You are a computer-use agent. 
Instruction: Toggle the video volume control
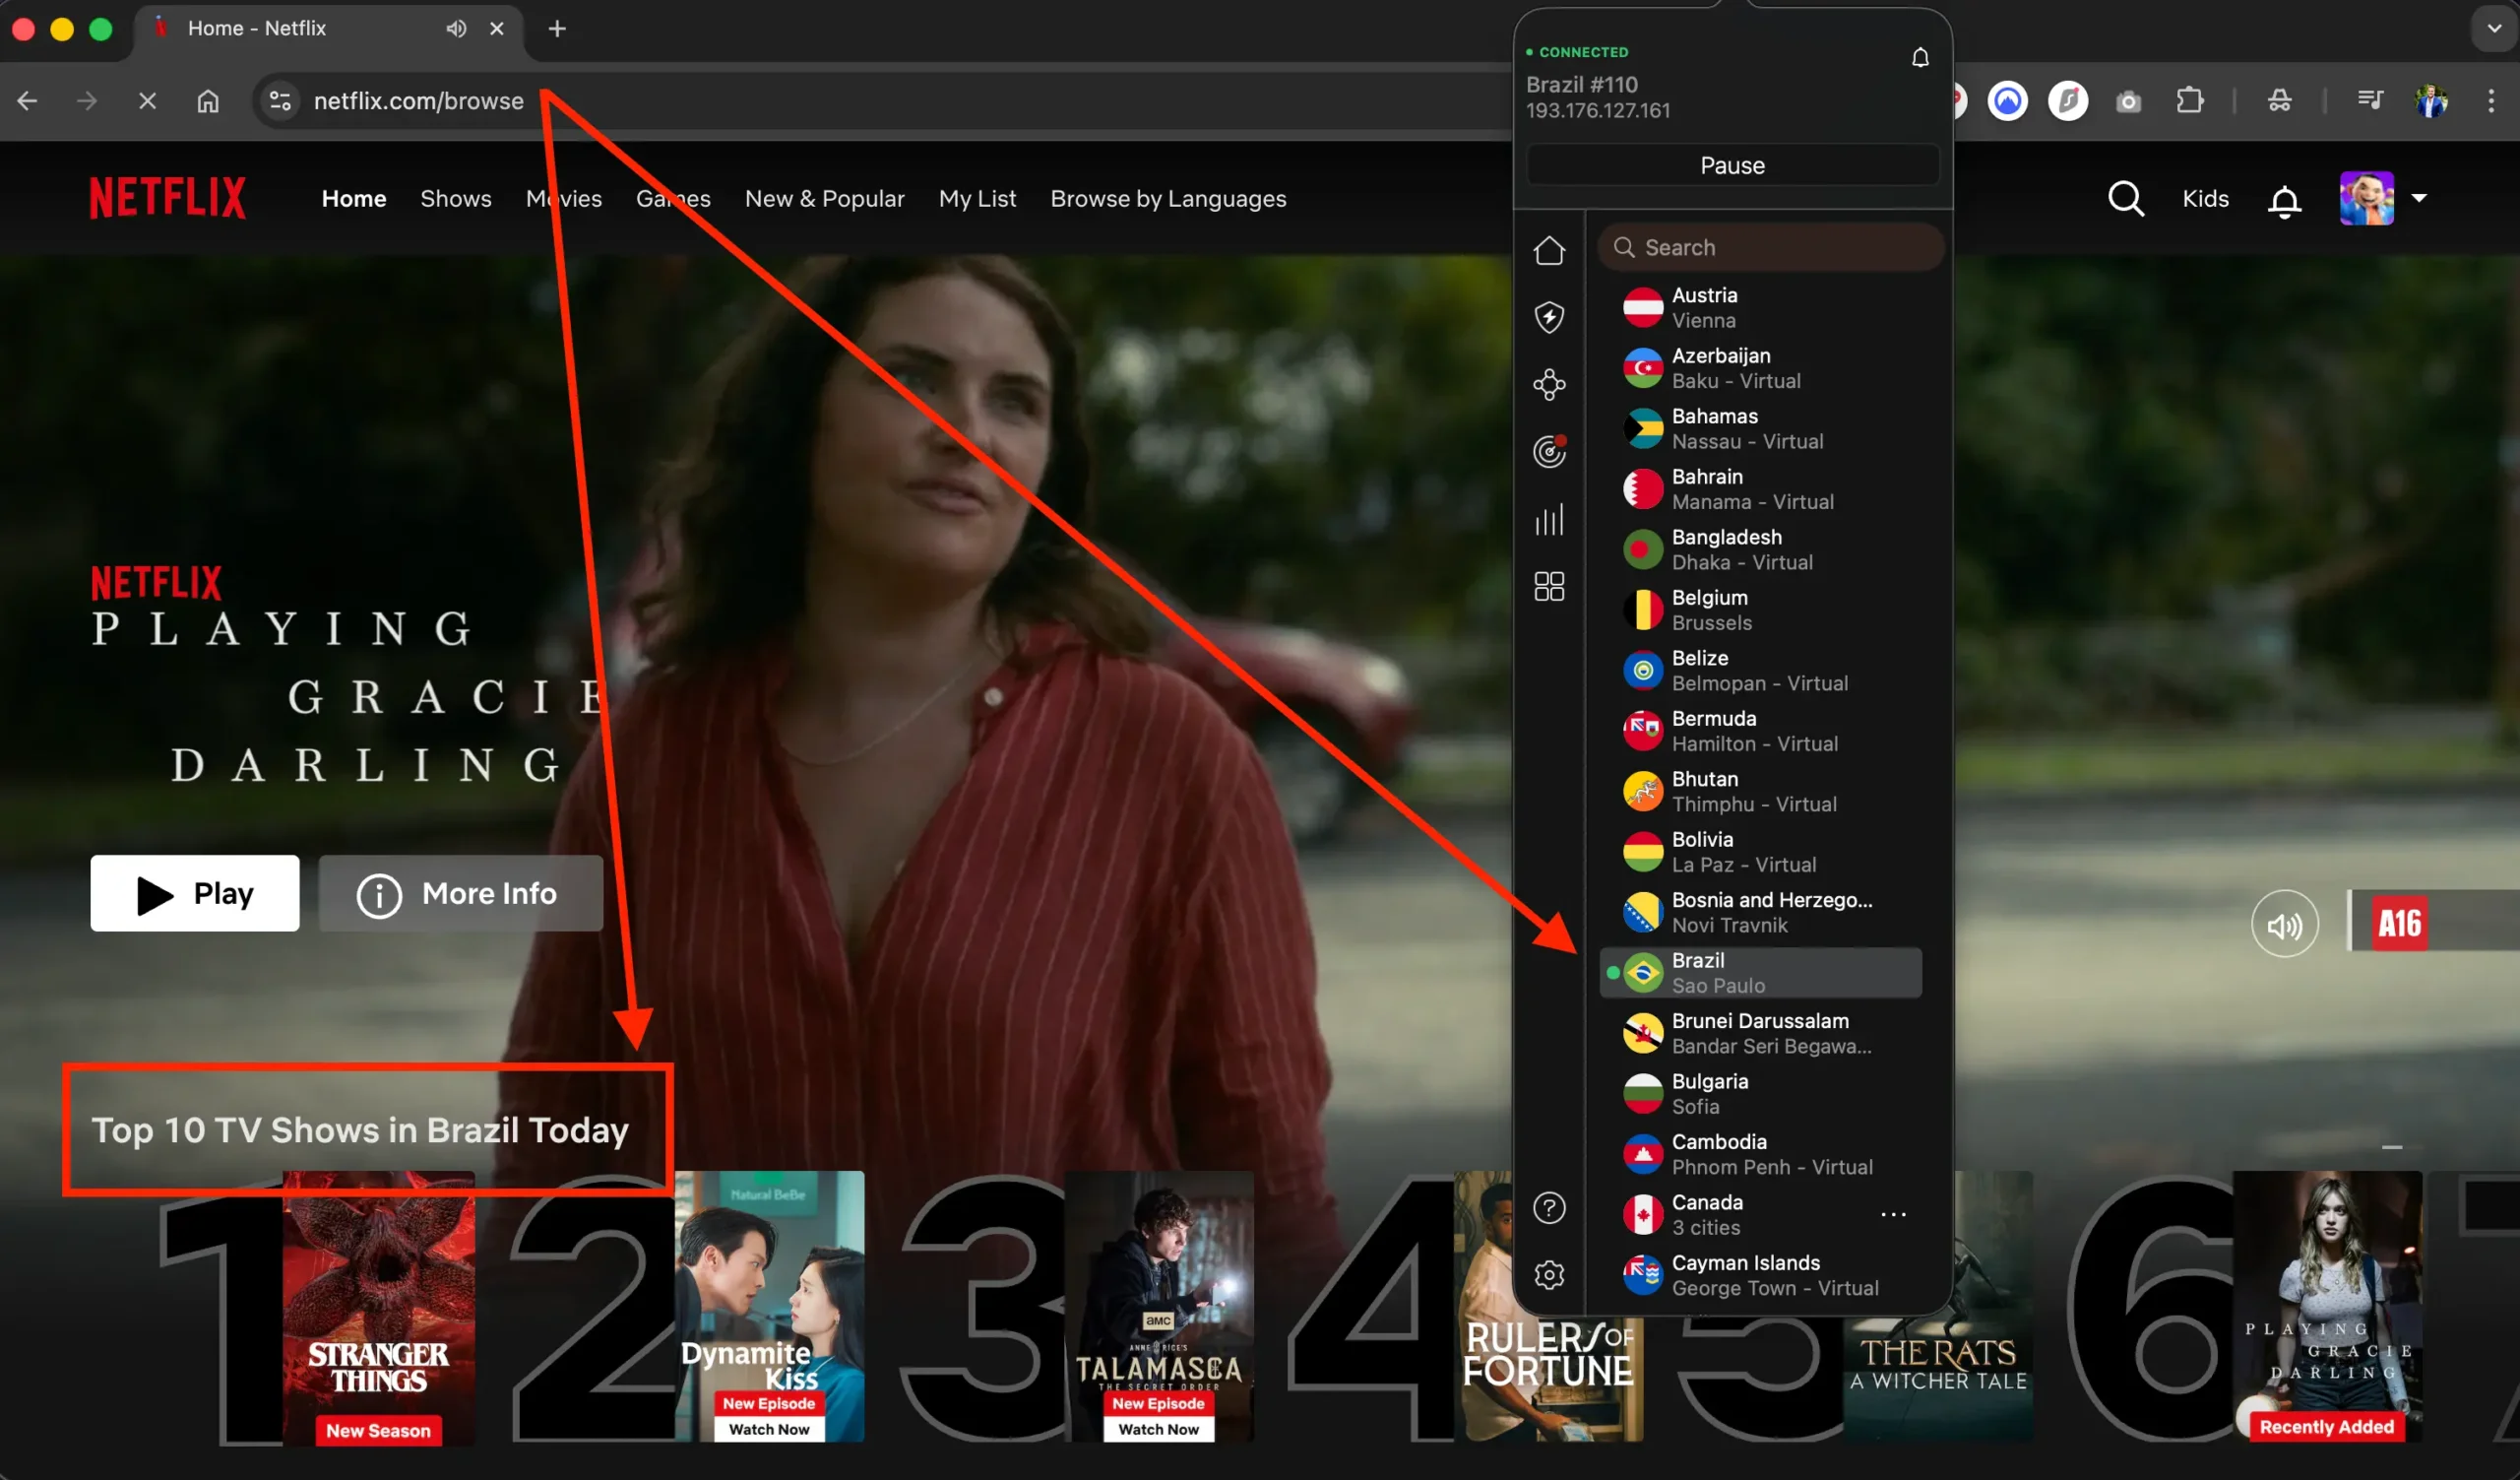point(2284,923)
